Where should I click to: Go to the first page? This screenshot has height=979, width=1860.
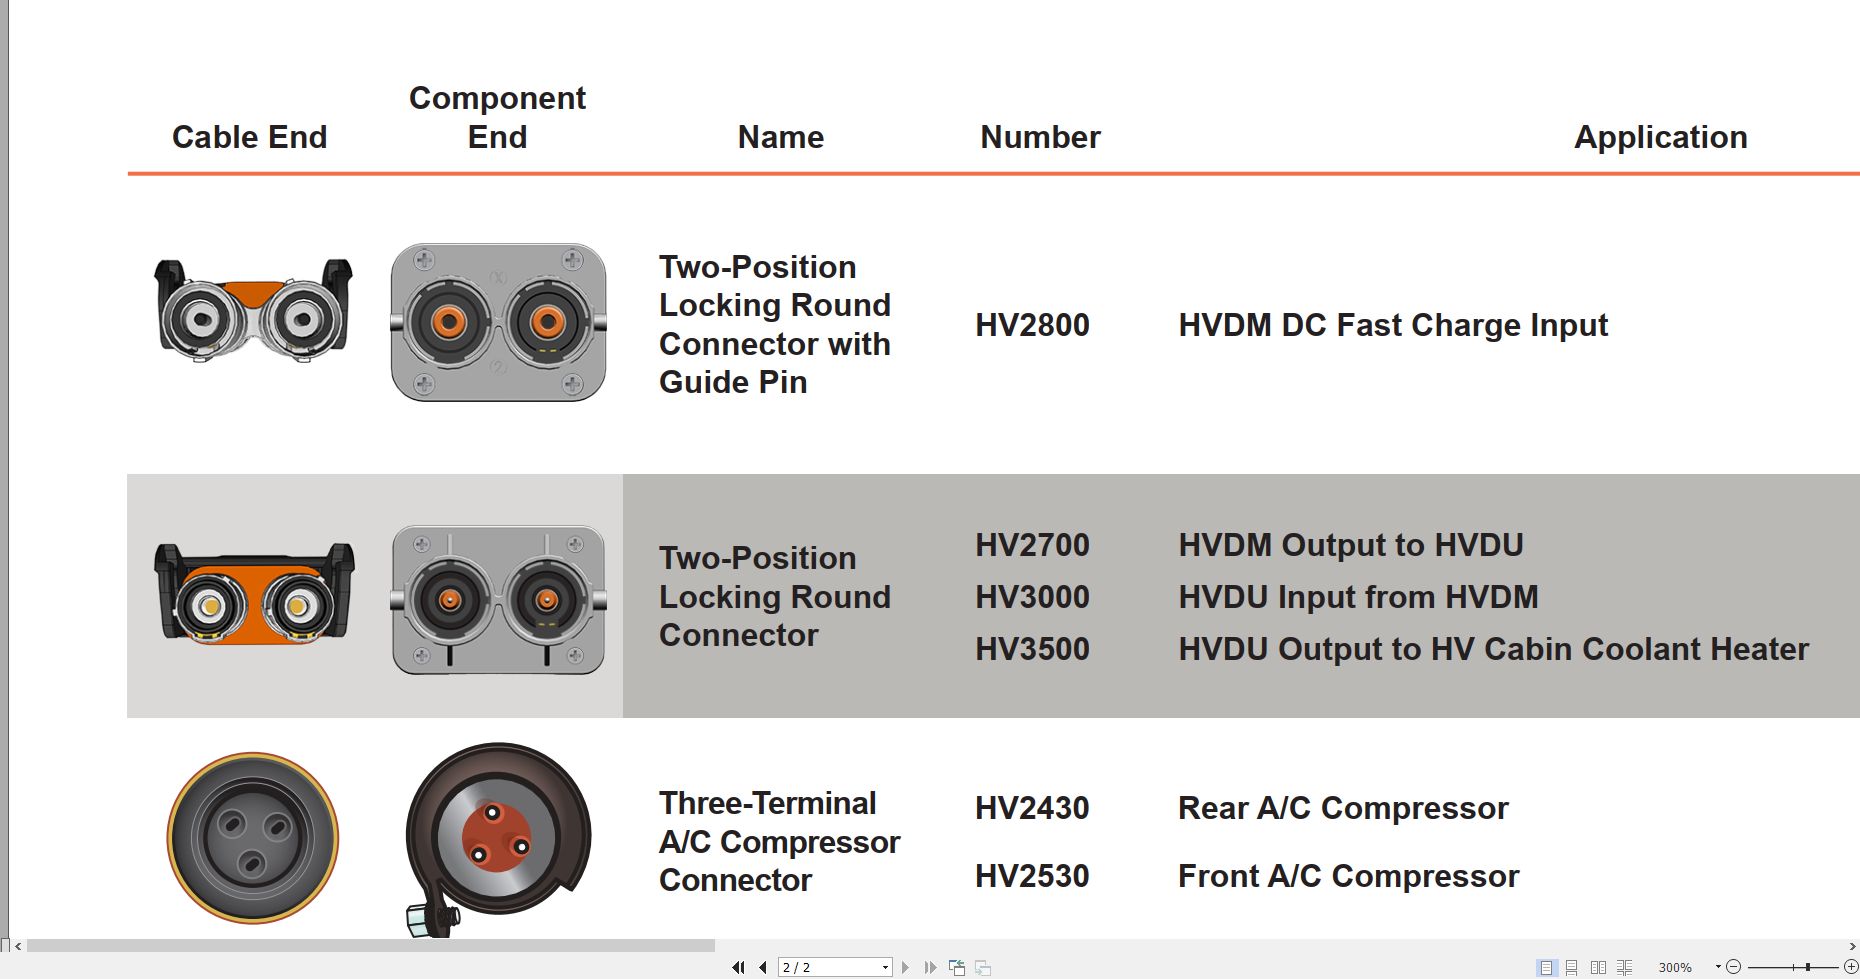pos(738,967)
